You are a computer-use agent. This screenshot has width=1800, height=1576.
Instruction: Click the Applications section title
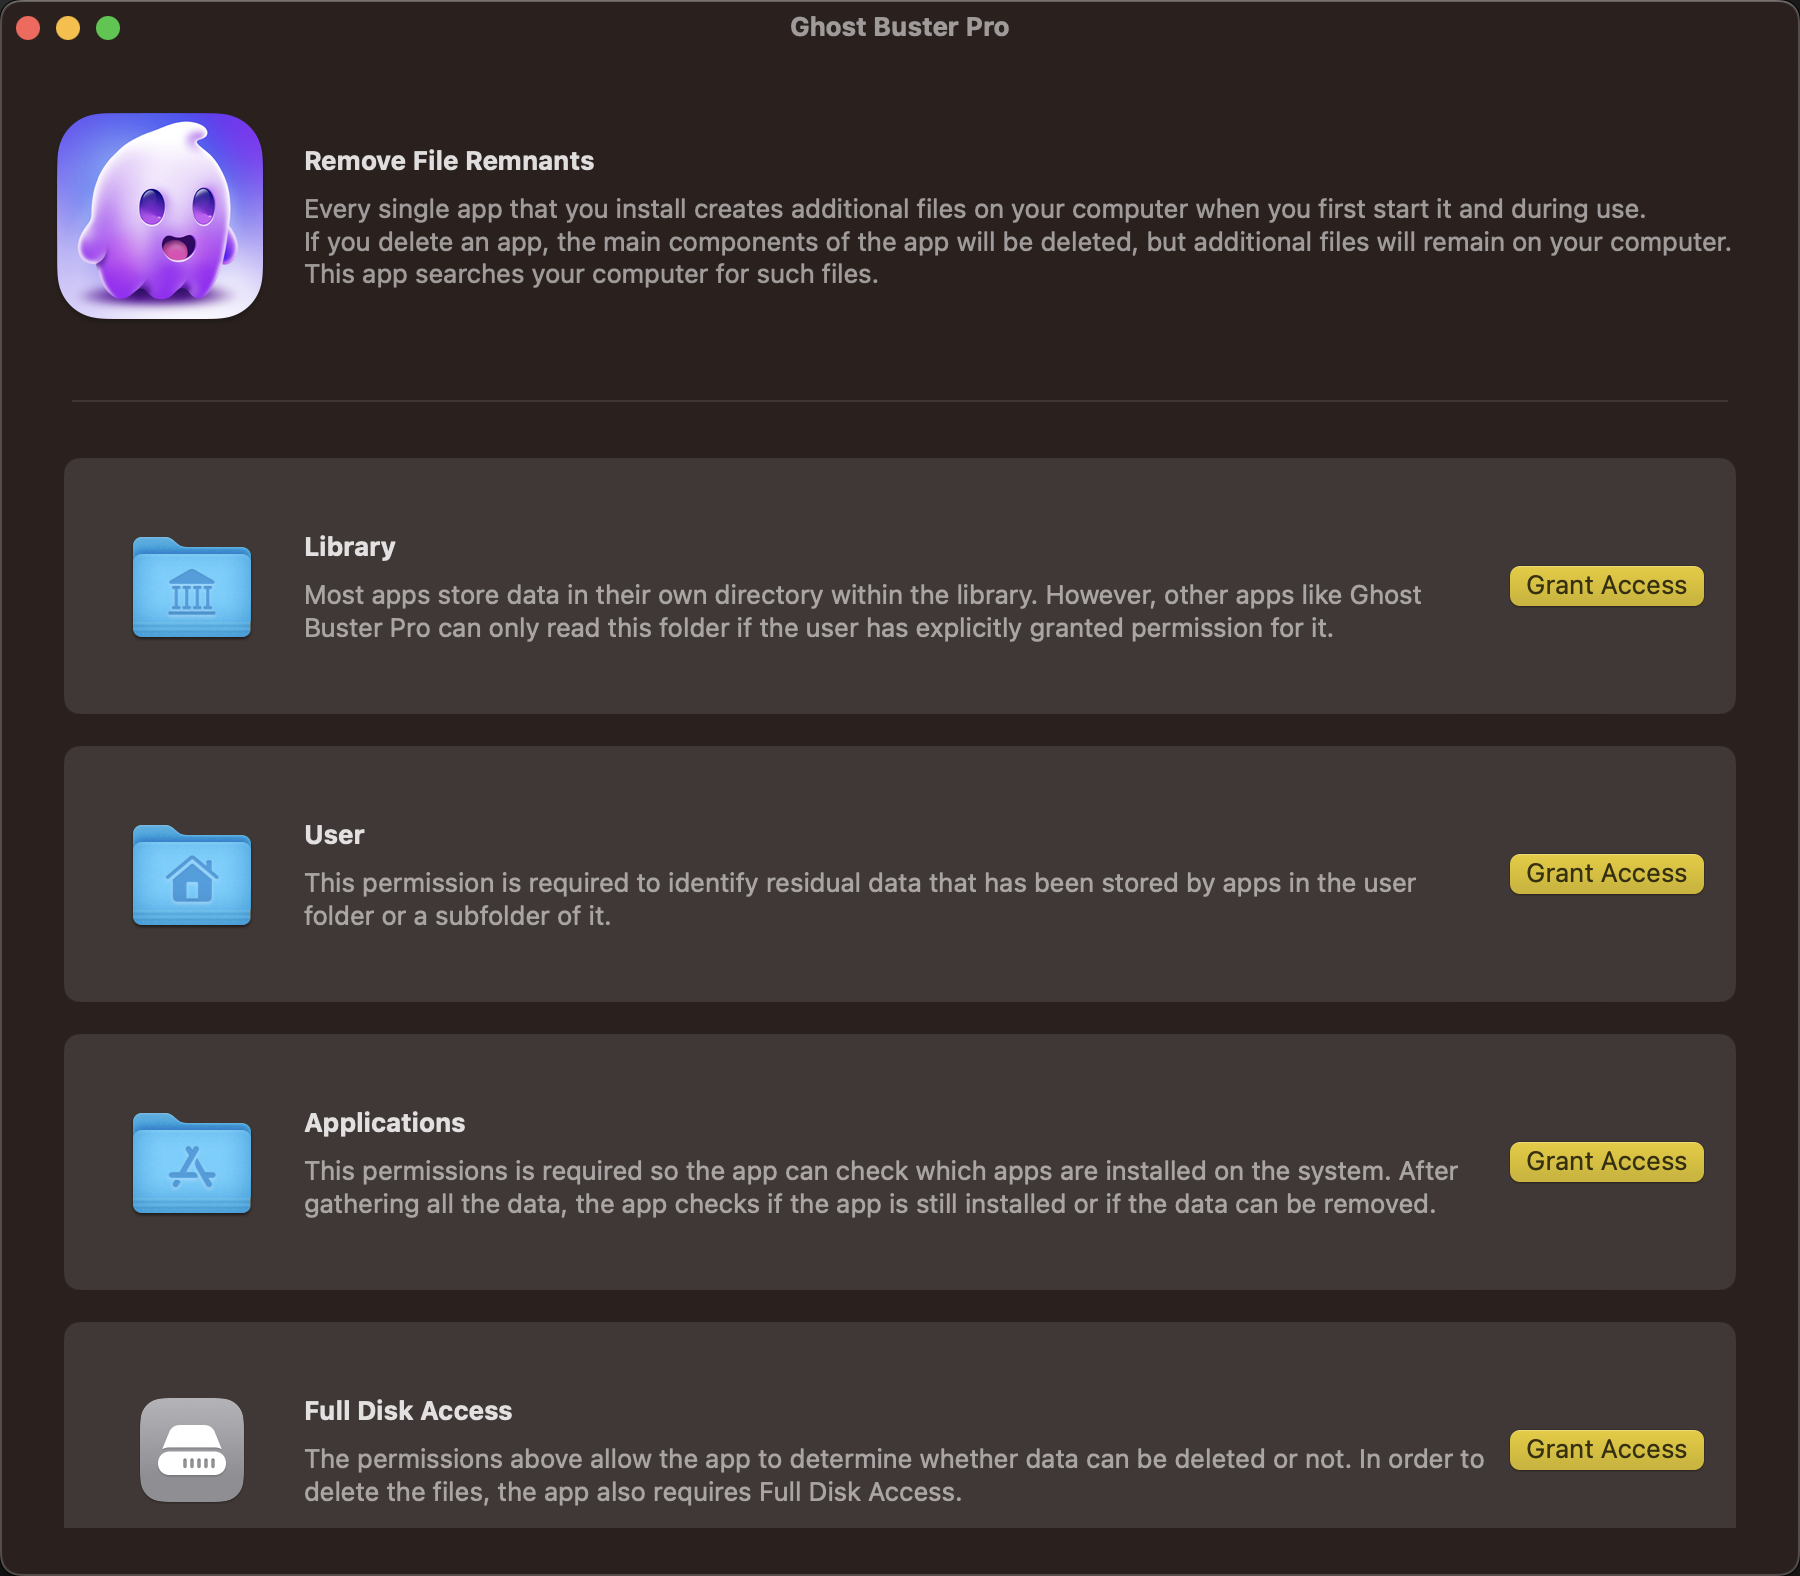[x=385, y=1123]
